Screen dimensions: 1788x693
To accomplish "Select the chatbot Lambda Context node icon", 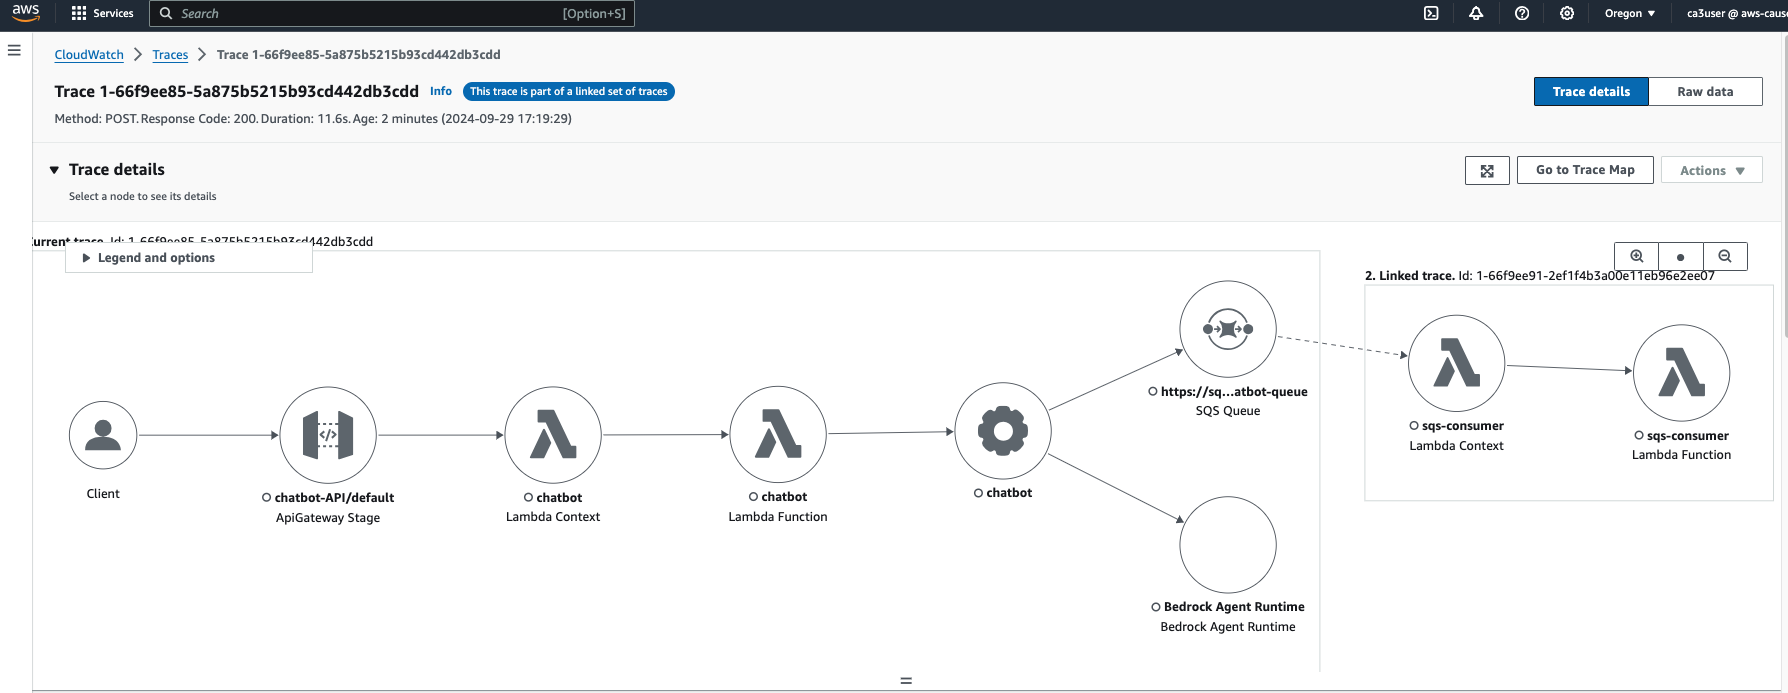I will [553, 435].
